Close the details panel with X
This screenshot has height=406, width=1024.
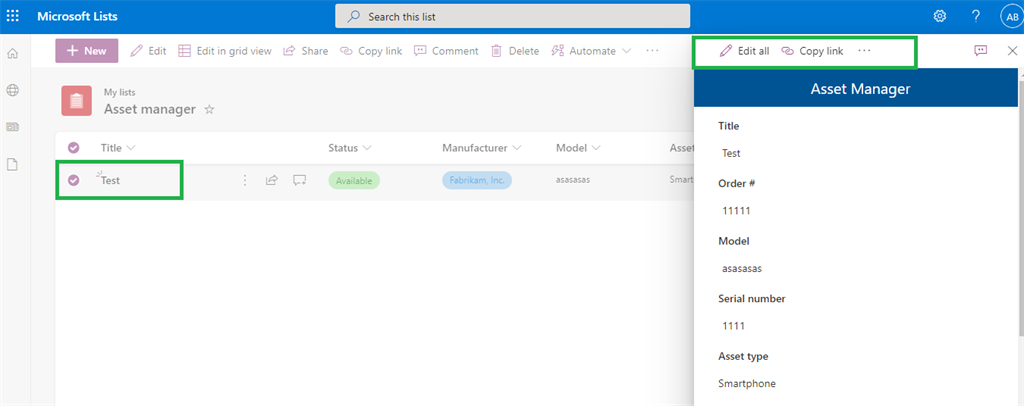tap(1012, 51)
